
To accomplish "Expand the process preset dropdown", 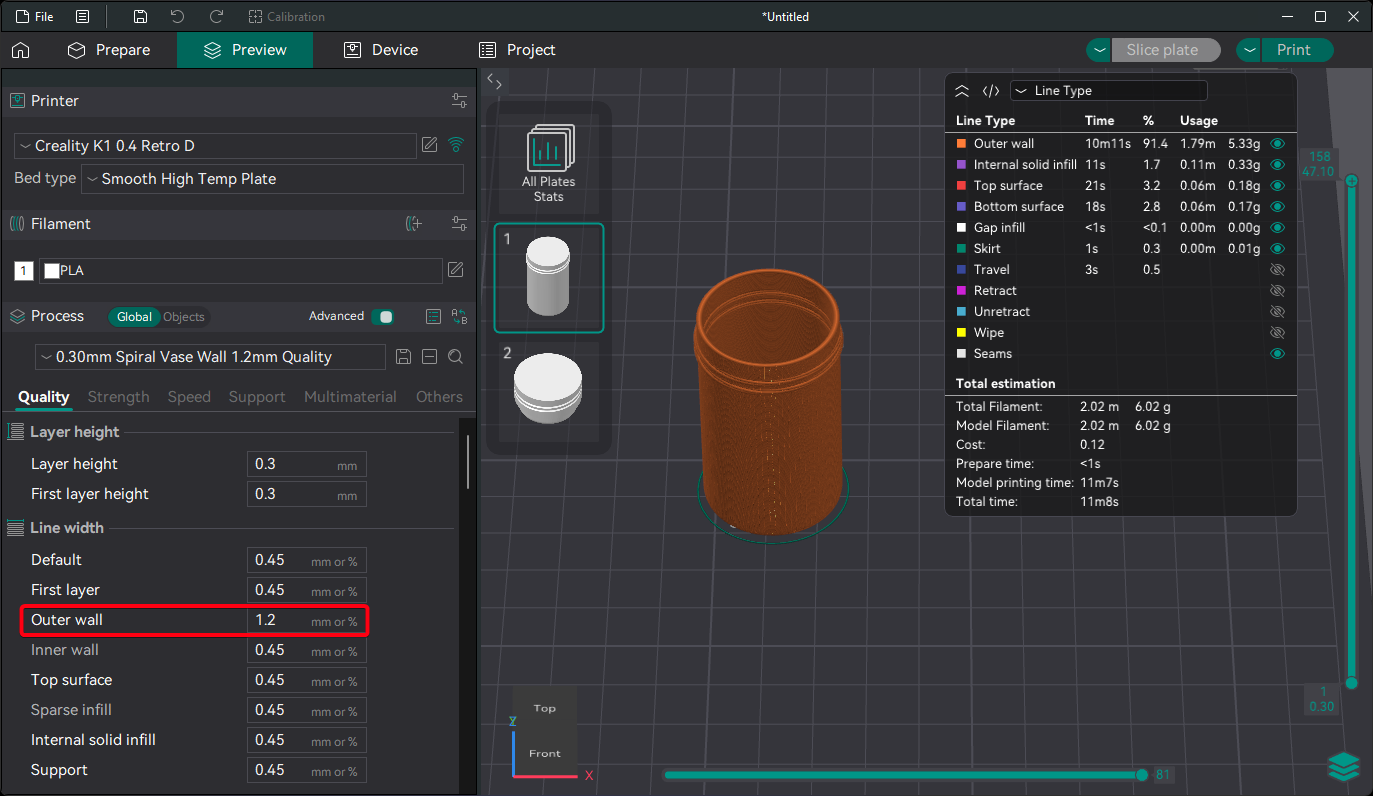I will 210,357.
